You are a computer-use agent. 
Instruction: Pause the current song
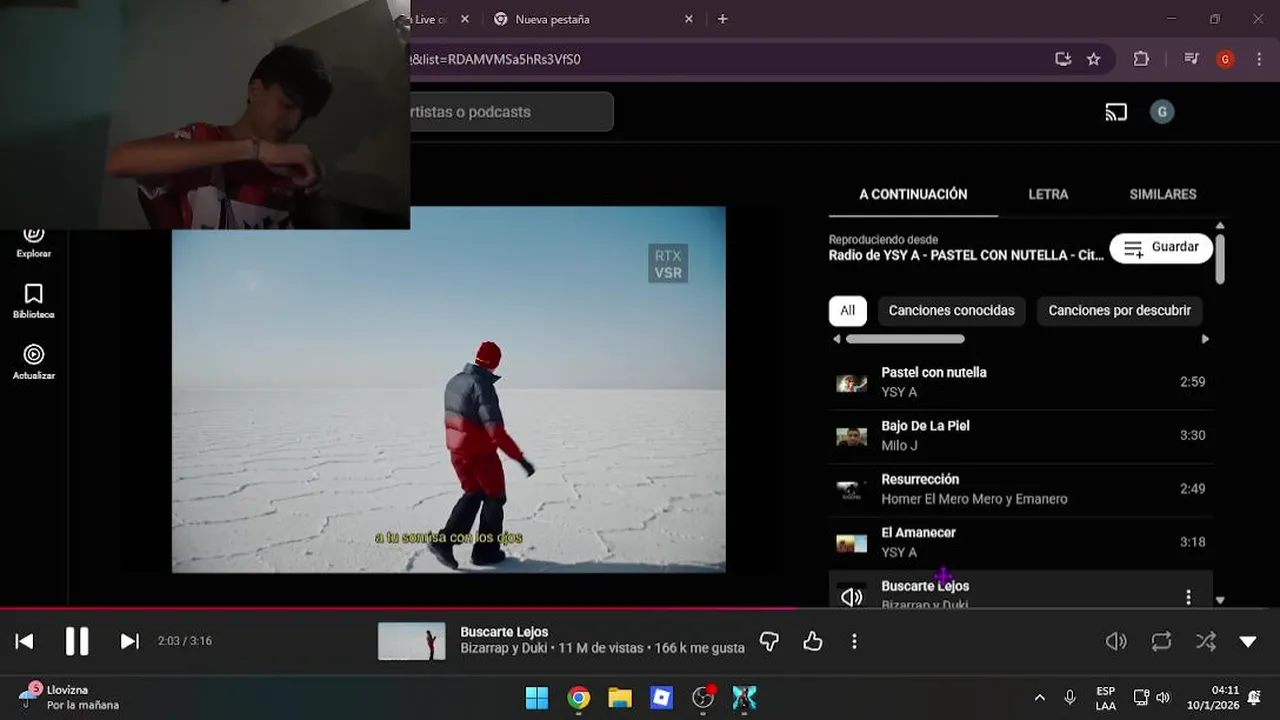[x=77, y=641]
